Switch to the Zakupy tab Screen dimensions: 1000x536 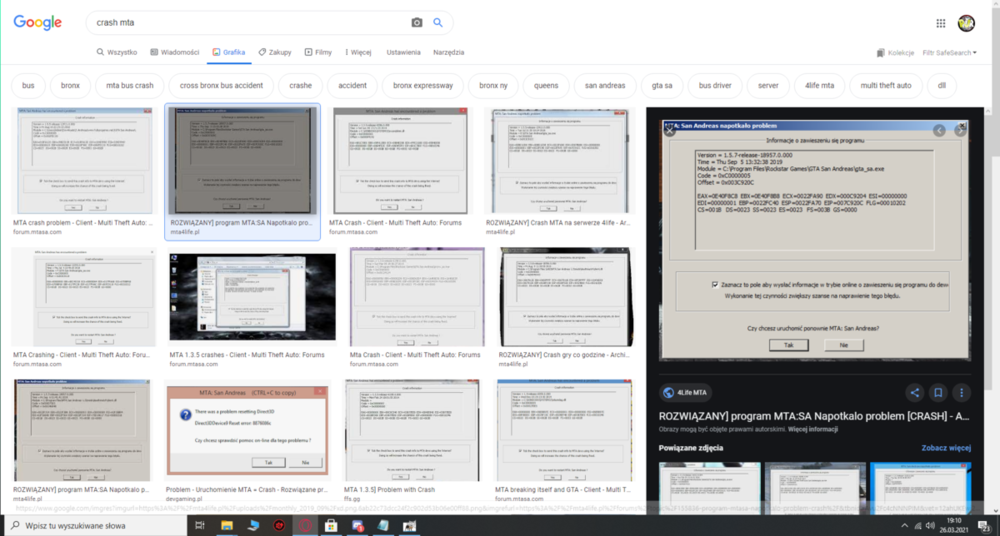pos(275,52)
